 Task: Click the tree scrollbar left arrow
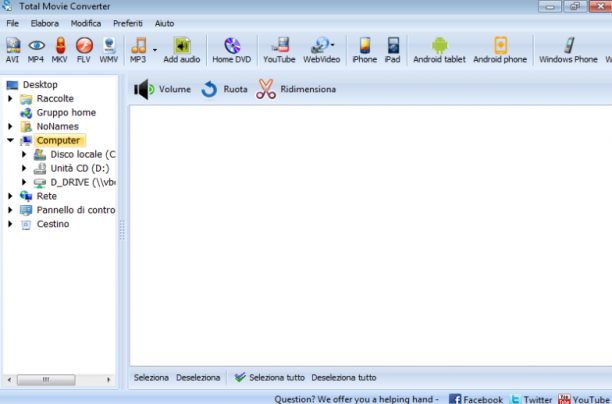pos(9,380)
